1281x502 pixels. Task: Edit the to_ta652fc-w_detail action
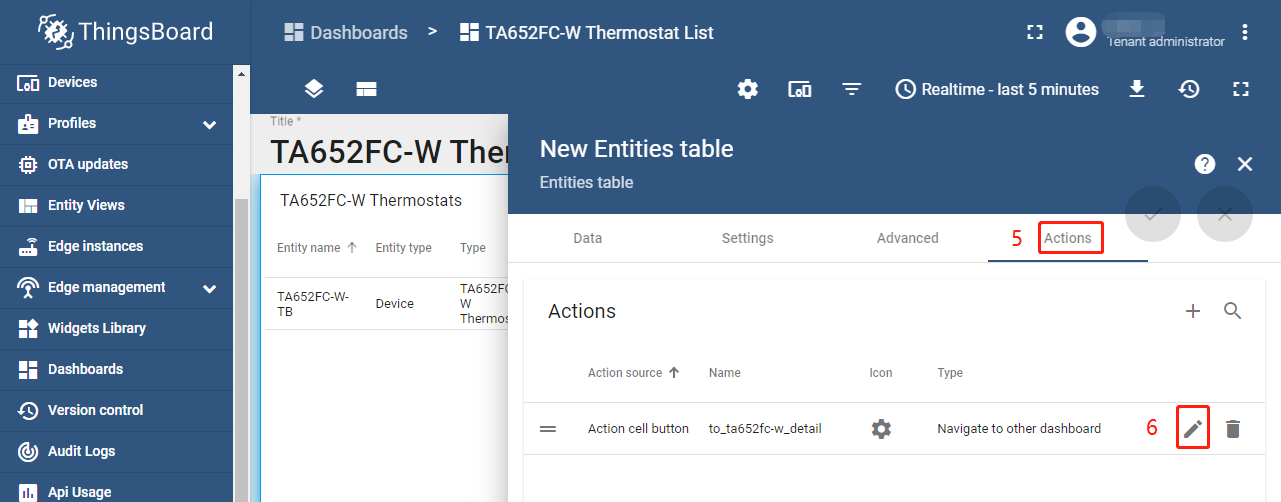pos(1193,429)
